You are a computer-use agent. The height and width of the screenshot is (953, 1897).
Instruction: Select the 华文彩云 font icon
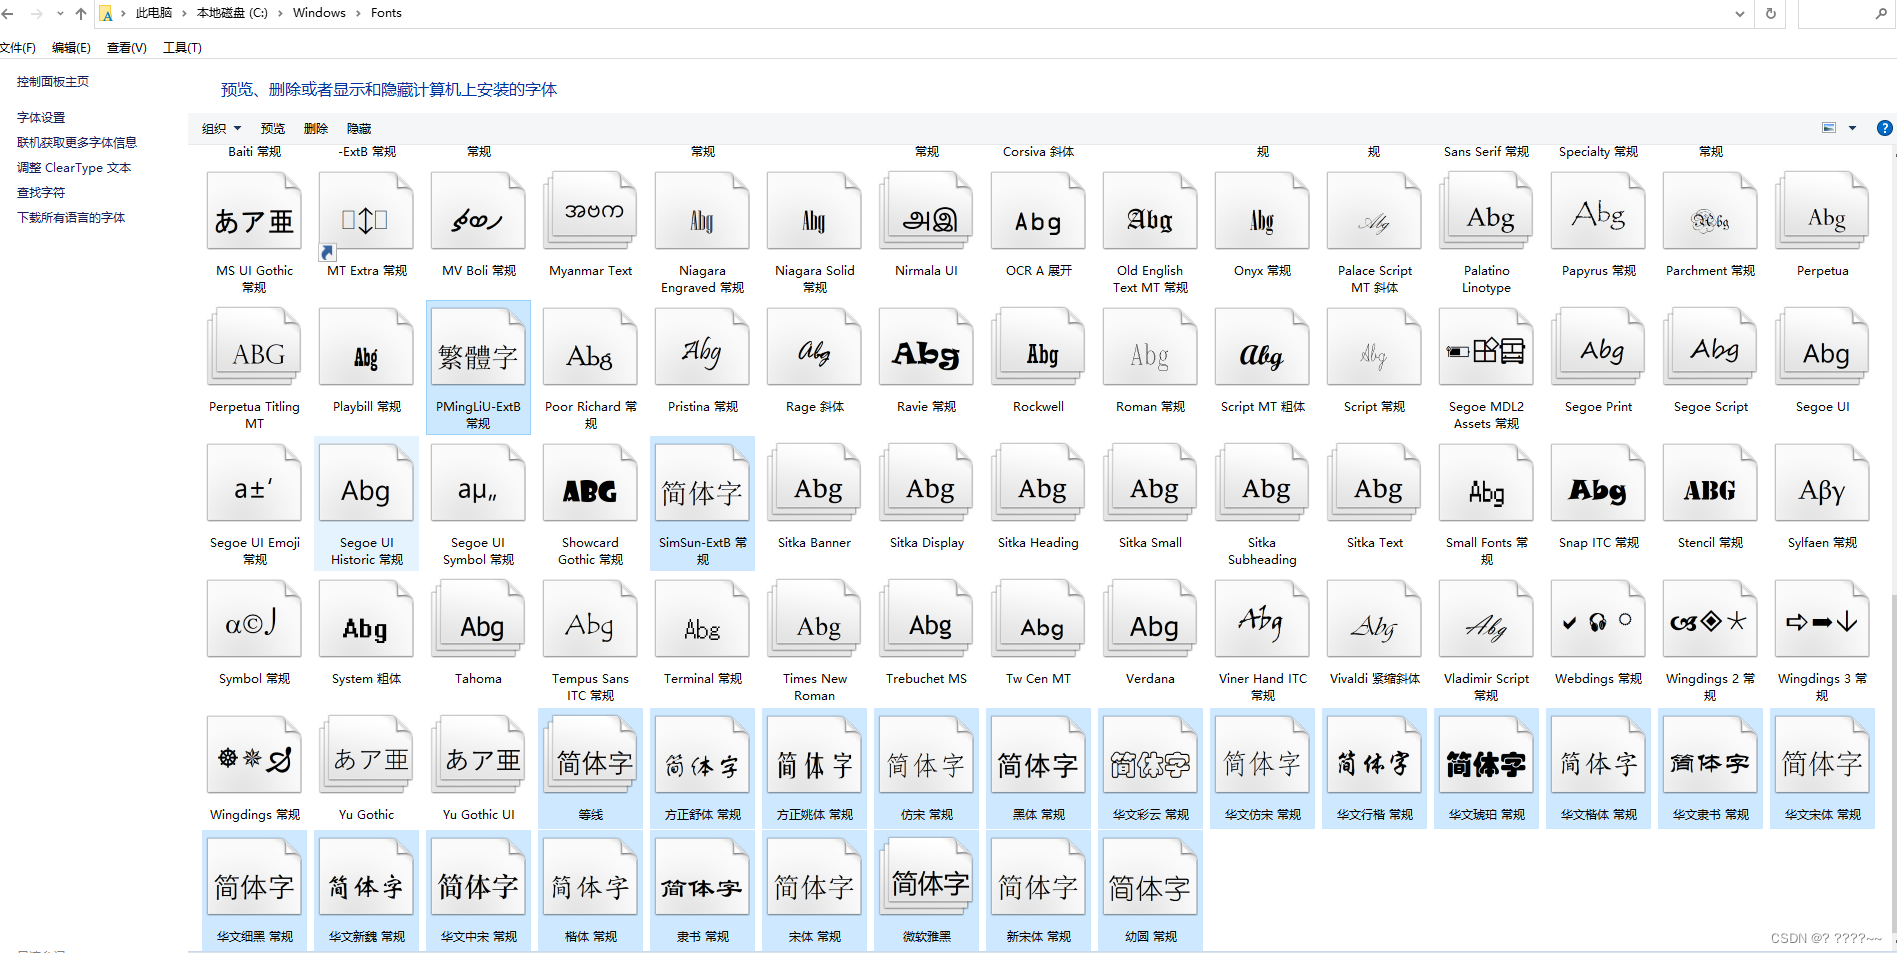click(x=1150, y=756)
